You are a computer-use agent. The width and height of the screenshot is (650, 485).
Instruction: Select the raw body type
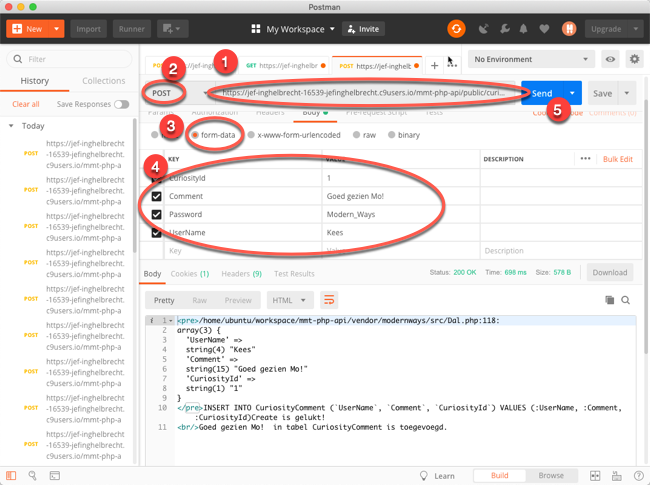click(x=356, y=135)
